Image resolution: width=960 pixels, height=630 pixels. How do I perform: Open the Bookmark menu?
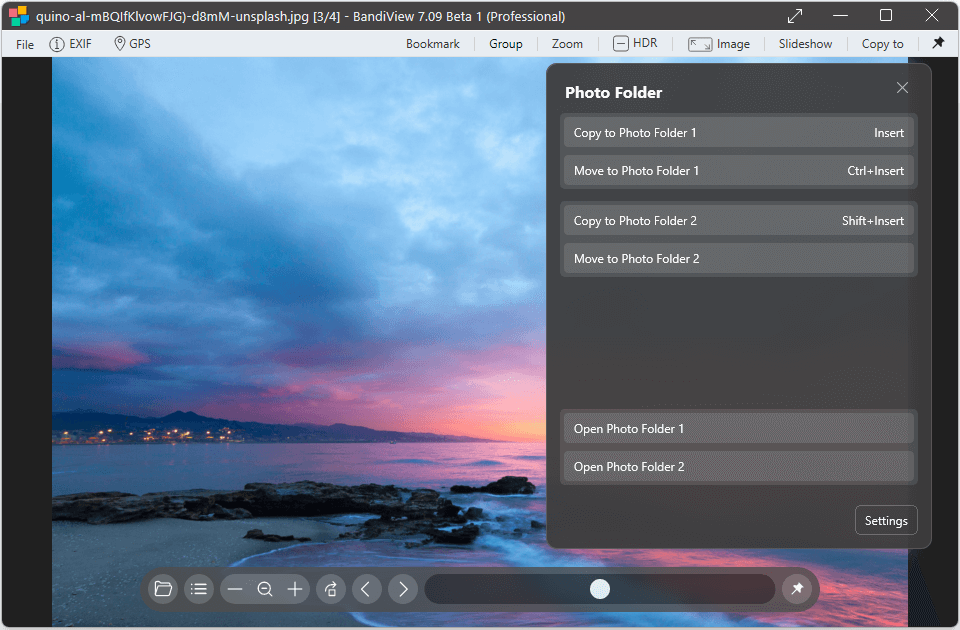433,44
